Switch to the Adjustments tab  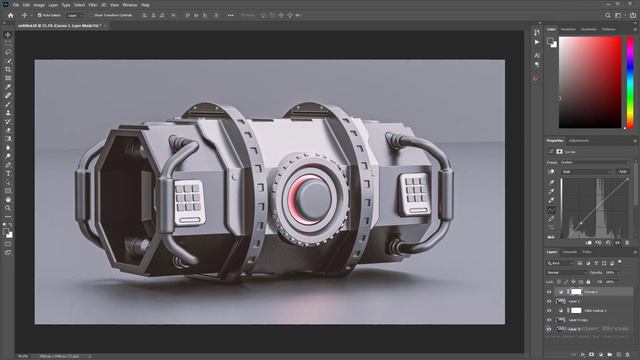[x=579, y=141]
